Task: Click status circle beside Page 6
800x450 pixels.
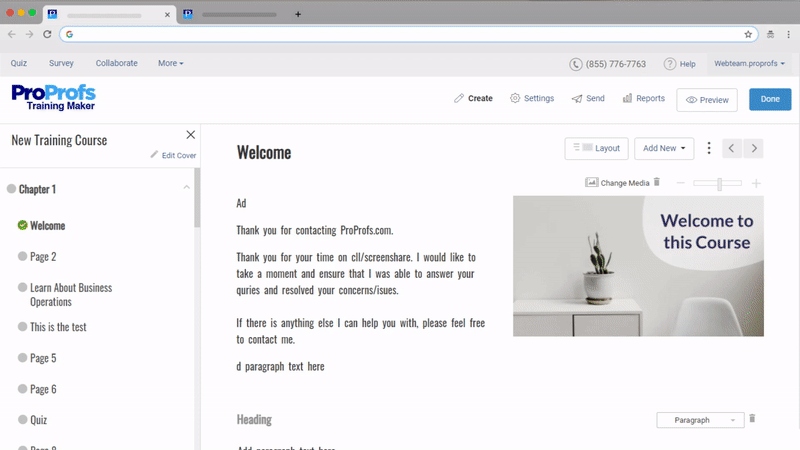Action: (x=22, y=389)
